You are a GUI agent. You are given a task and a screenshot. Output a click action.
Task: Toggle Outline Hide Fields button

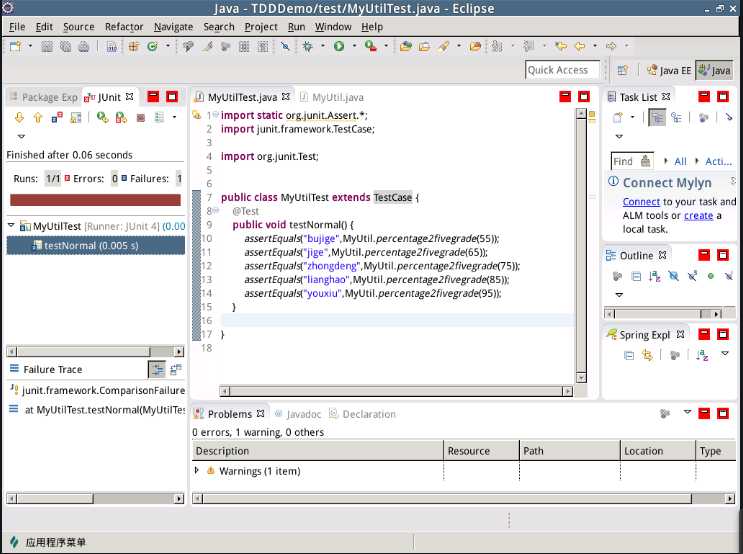tap(673, 276)
